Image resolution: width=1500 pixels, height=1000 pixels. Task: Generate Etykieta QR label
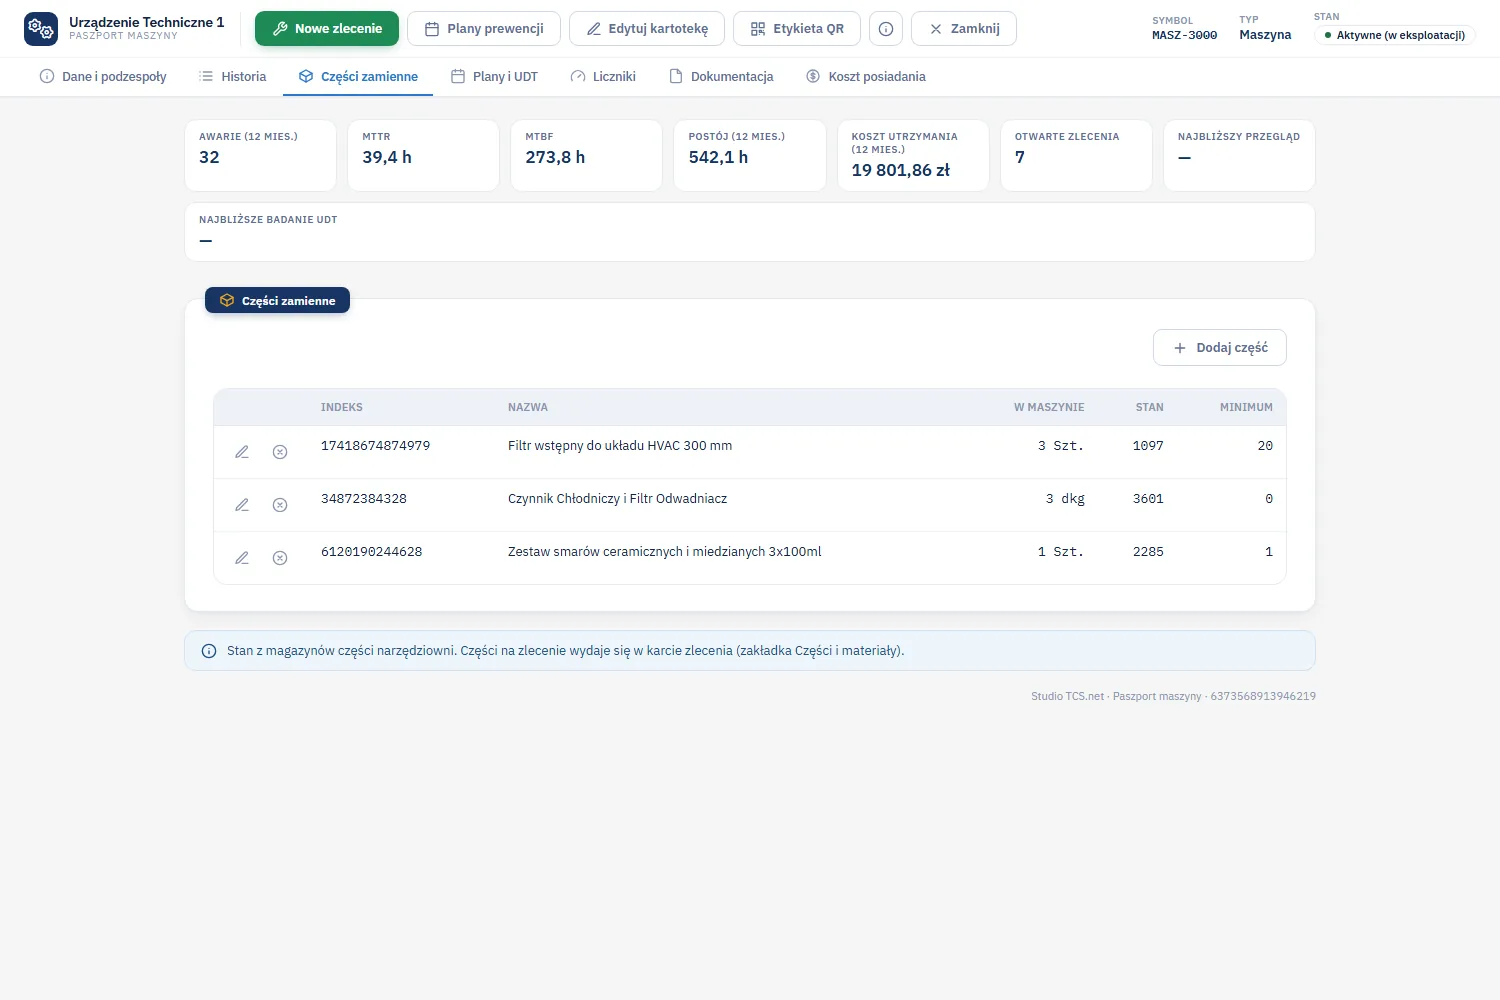click(797, 29)
